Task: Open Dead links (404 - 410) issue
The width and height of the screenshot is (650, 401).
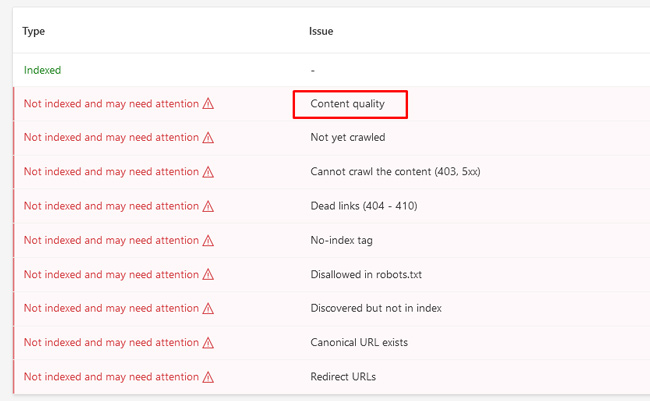Action: (x=363, y=206)
